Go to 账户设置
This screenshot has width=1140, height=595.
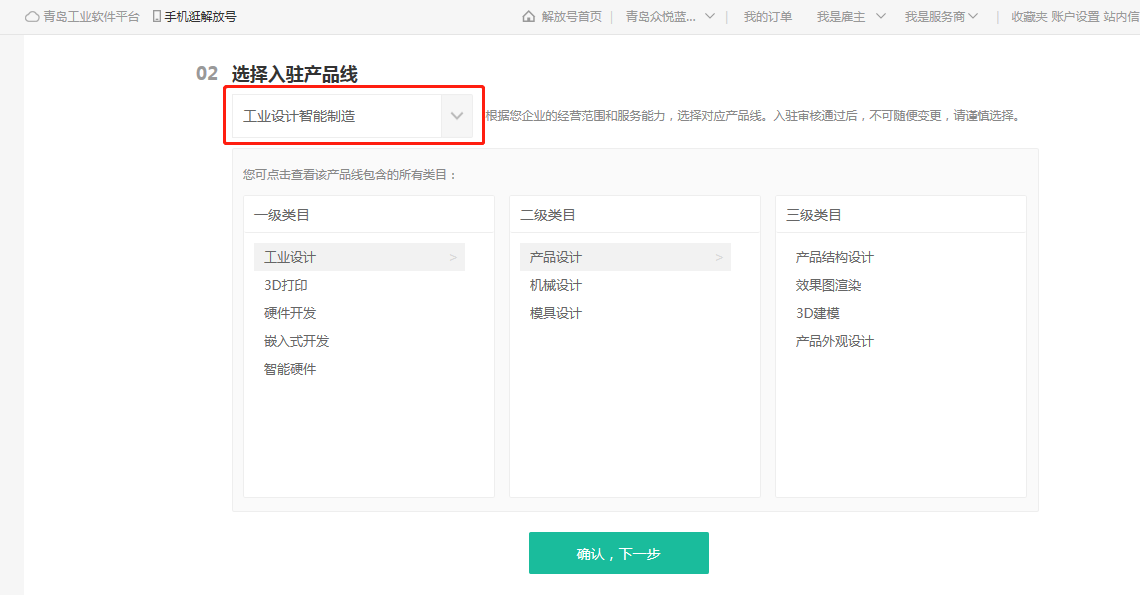pos(1075,17)
